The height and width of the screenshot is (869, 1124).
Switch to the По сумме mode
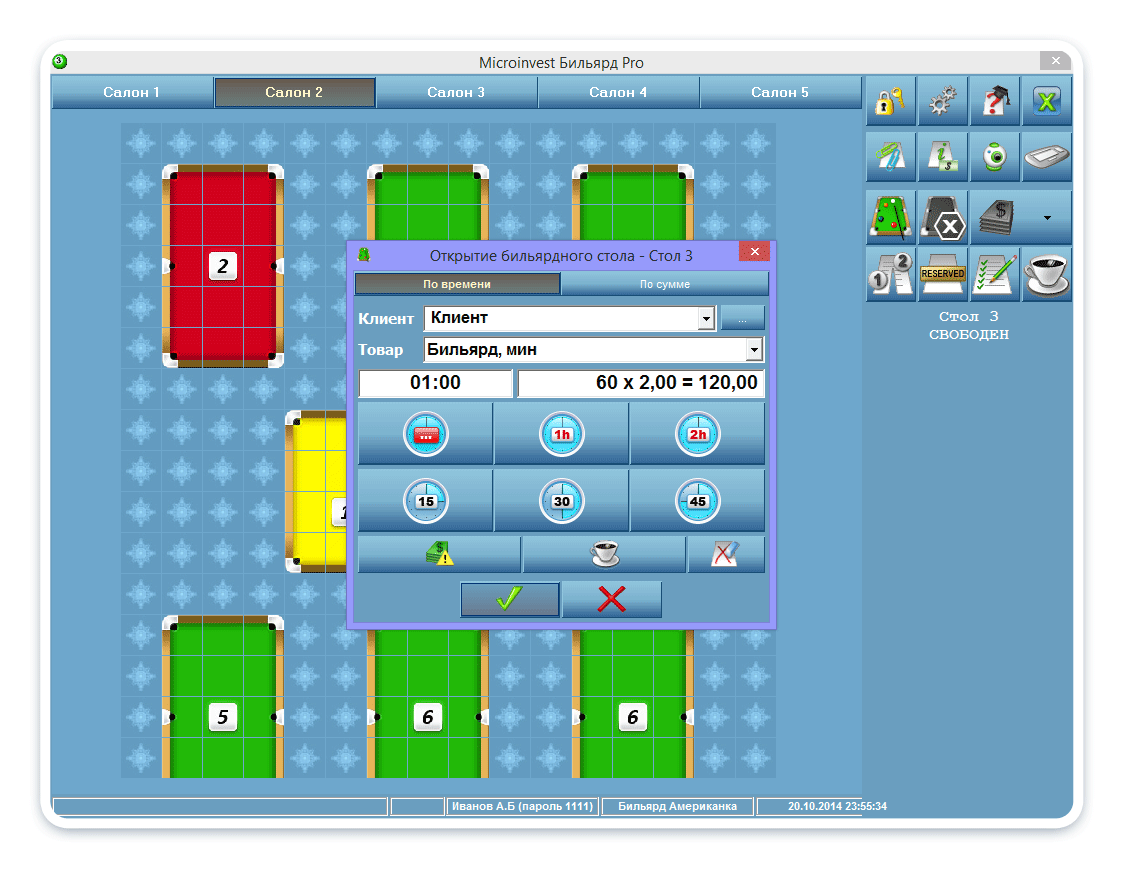(x=665, y=284)
